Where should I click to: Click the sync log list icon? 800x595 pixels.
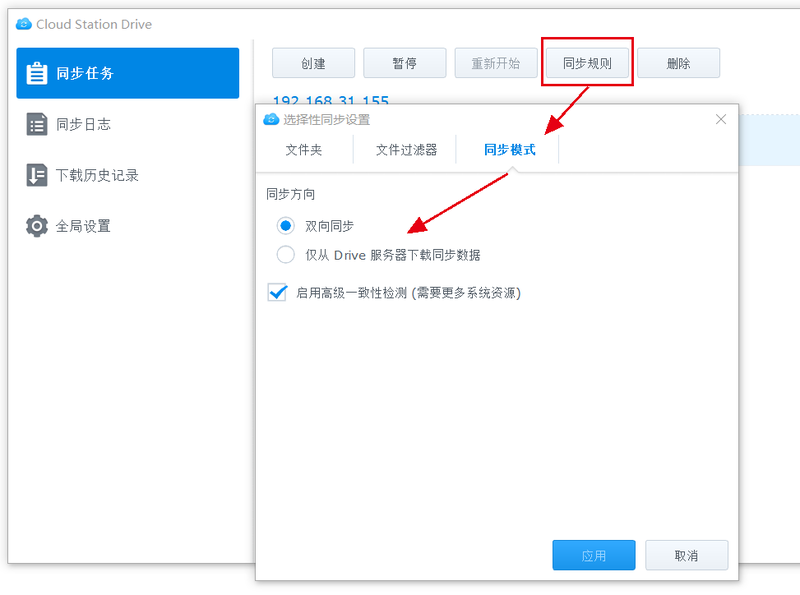coord(37,124)
